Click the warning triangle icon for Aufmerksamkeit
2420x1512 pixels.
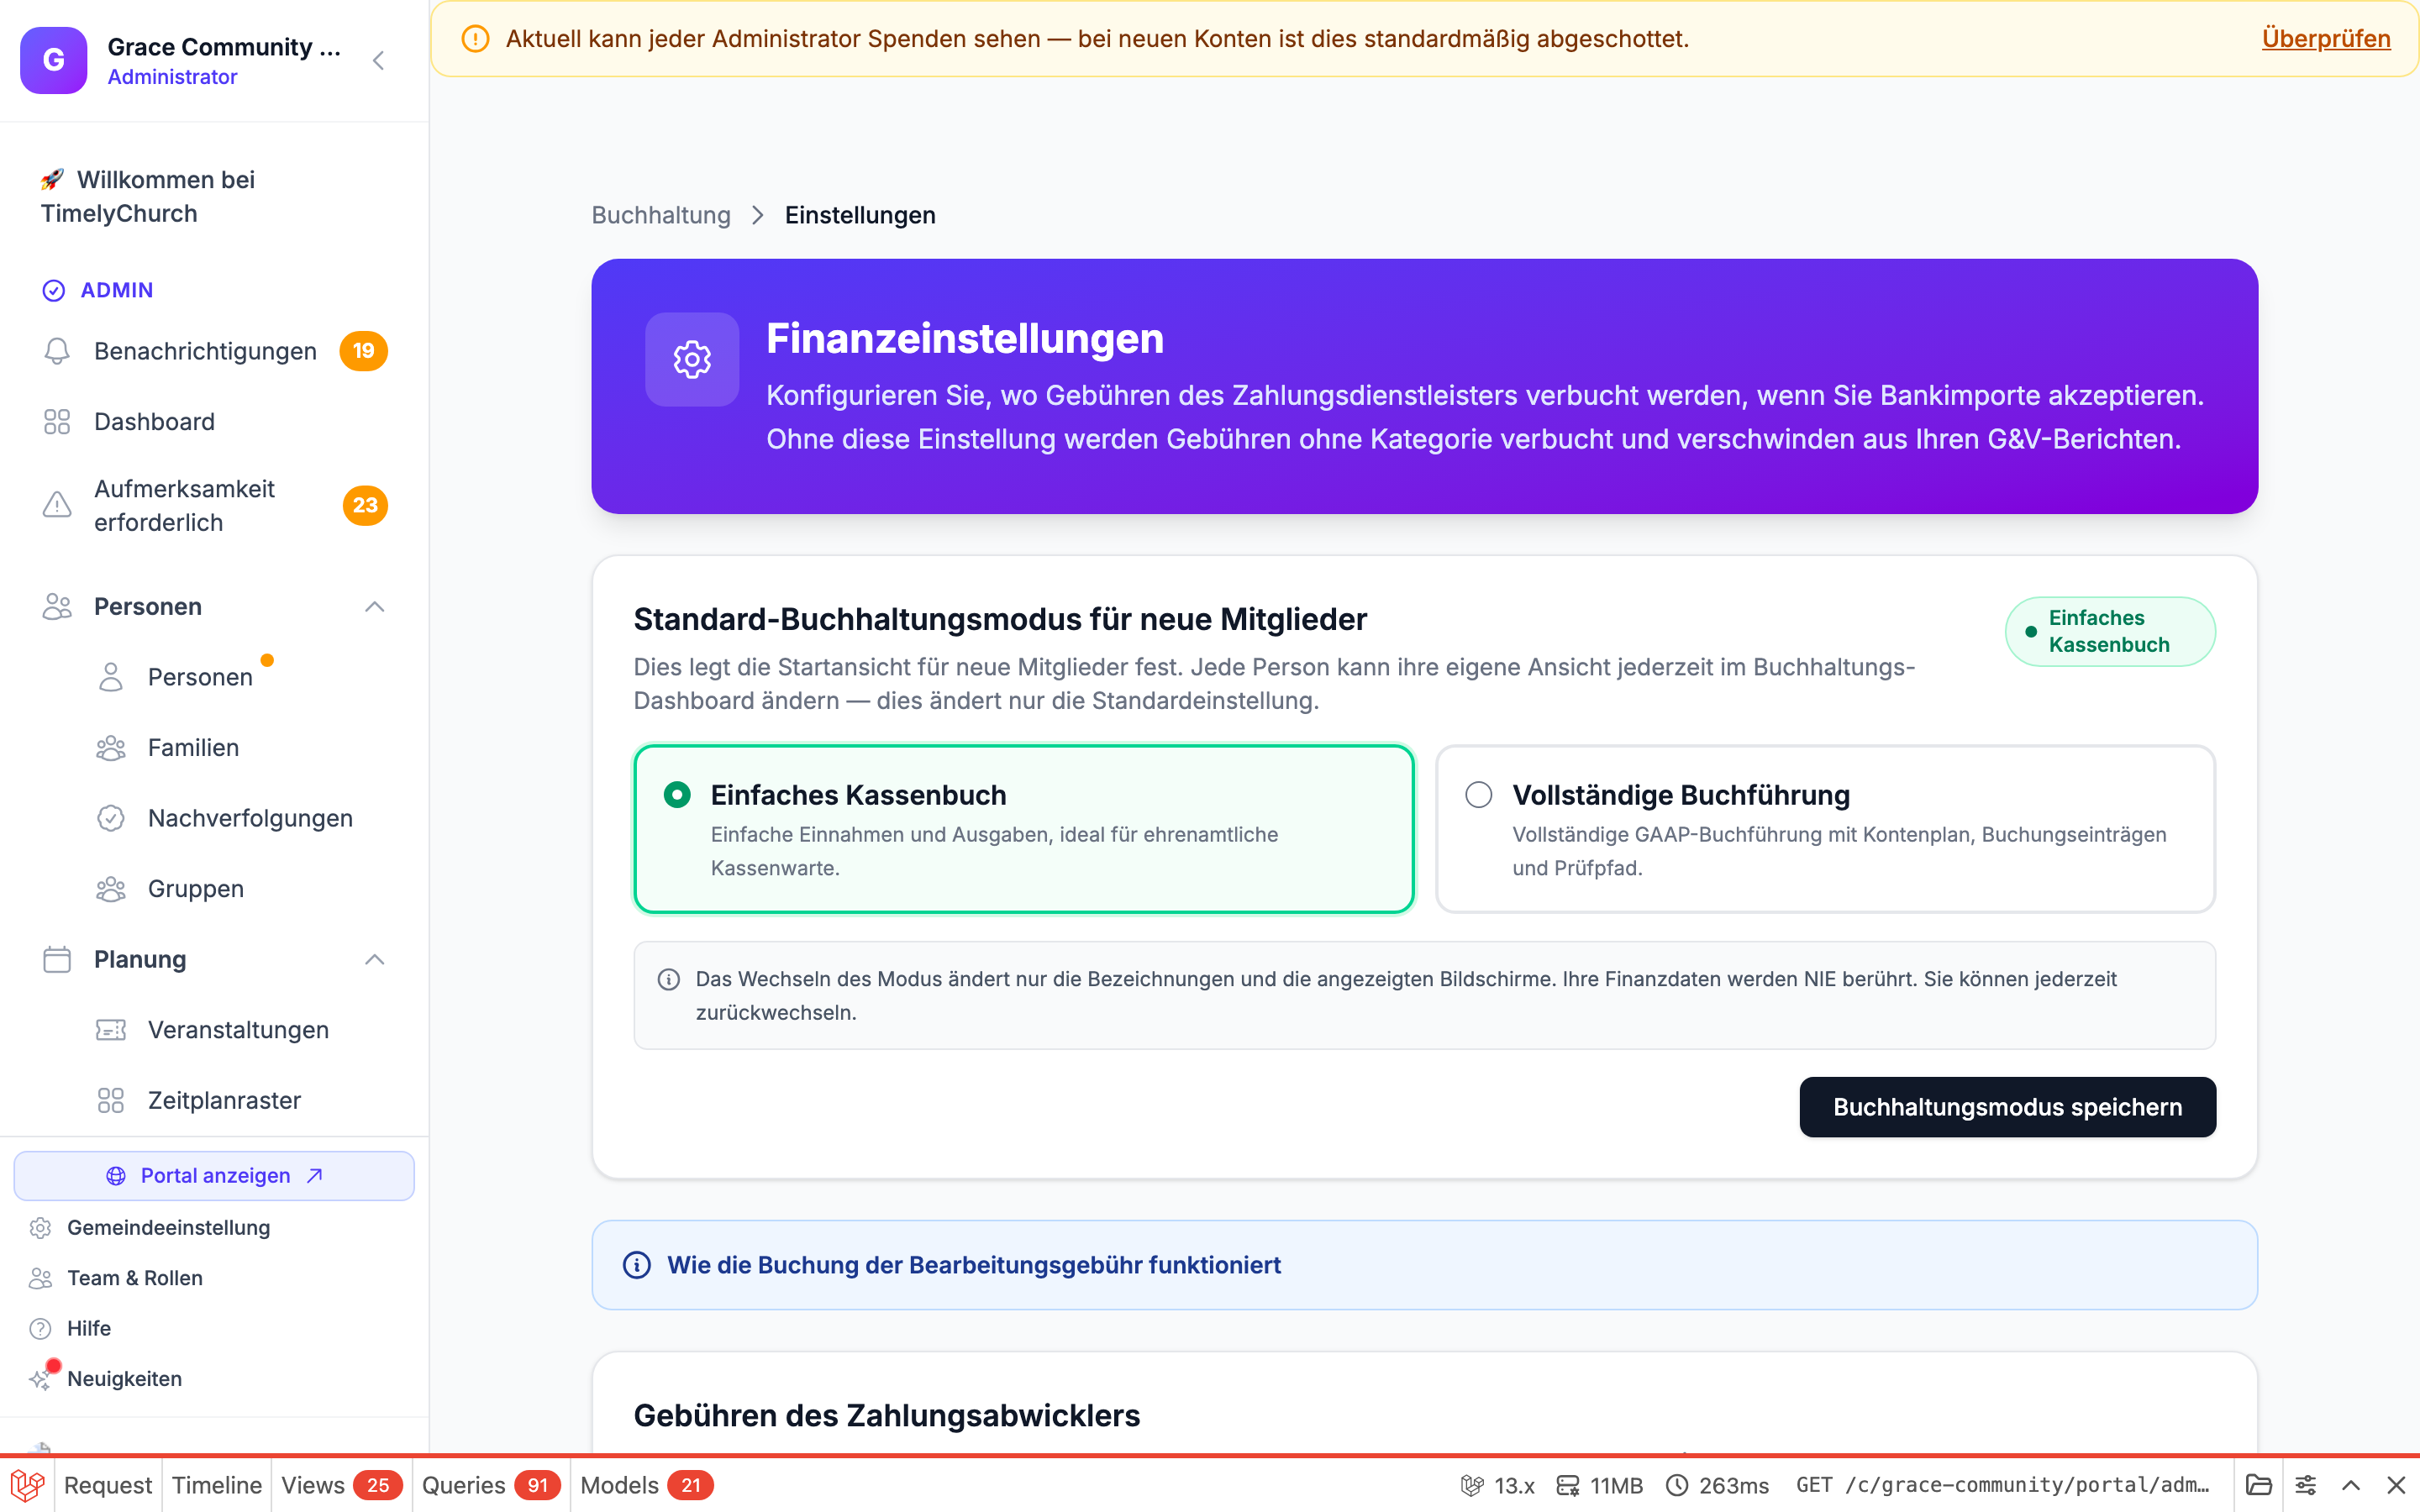tap(57, 505)
